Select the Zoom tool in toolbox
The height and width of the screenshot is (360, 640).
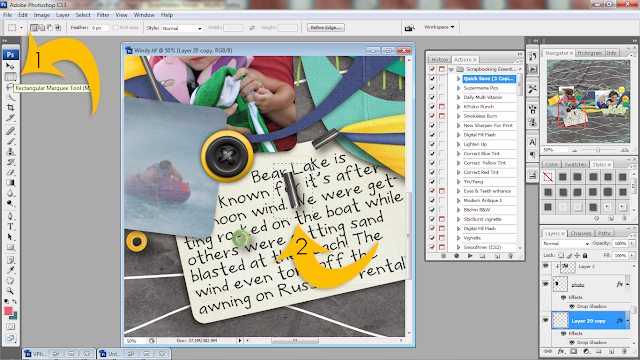click(11, 291)
